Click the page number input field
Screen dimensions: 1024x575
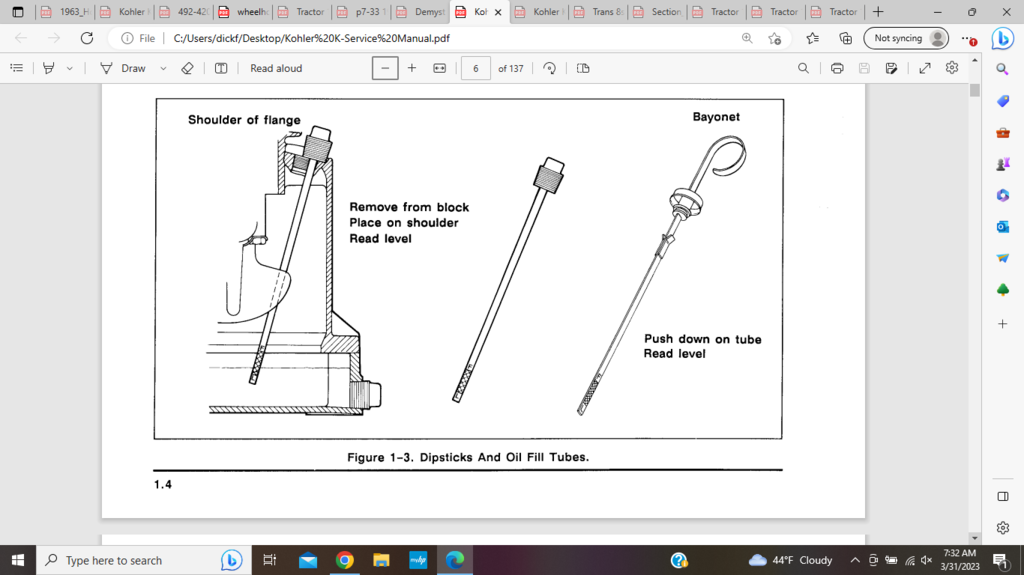[x=476, y=68]
